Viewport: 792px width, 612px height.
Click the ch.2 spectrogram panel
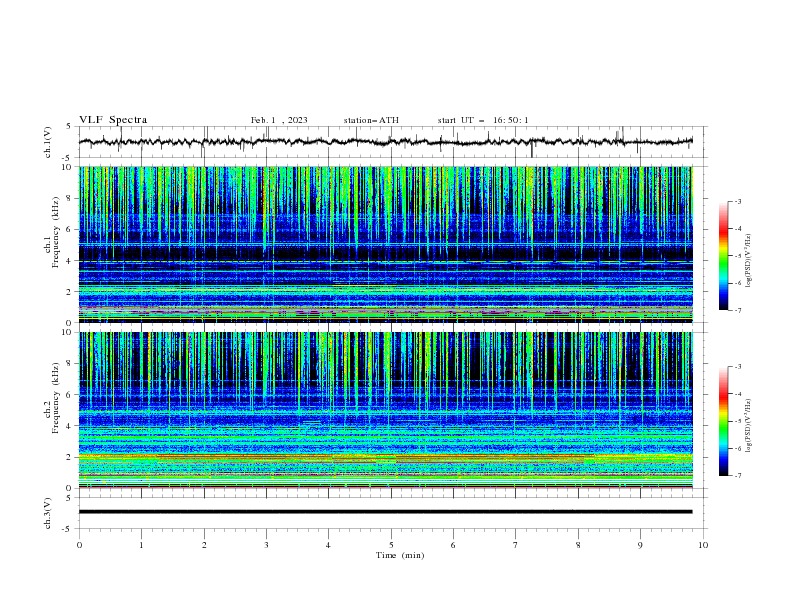[385, 410]
